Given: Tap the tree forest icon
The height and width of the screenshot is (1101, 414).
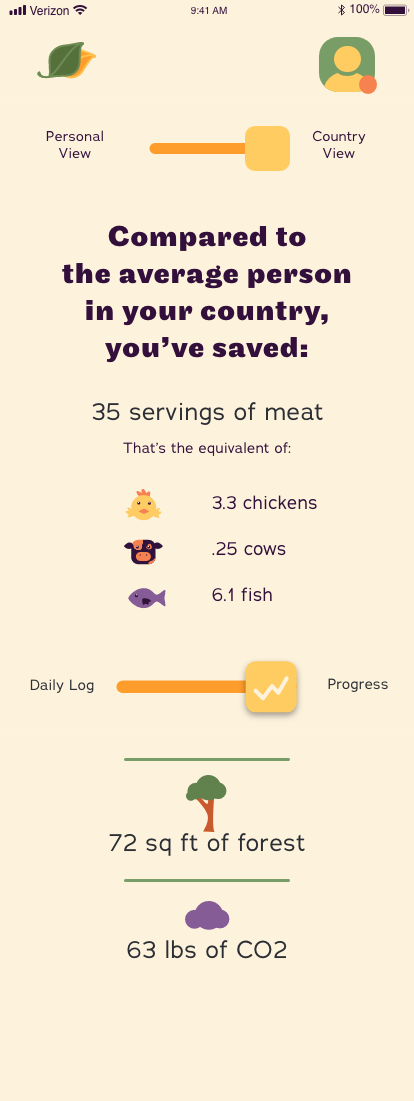Looking at the screenshot, I should (206, 803).
